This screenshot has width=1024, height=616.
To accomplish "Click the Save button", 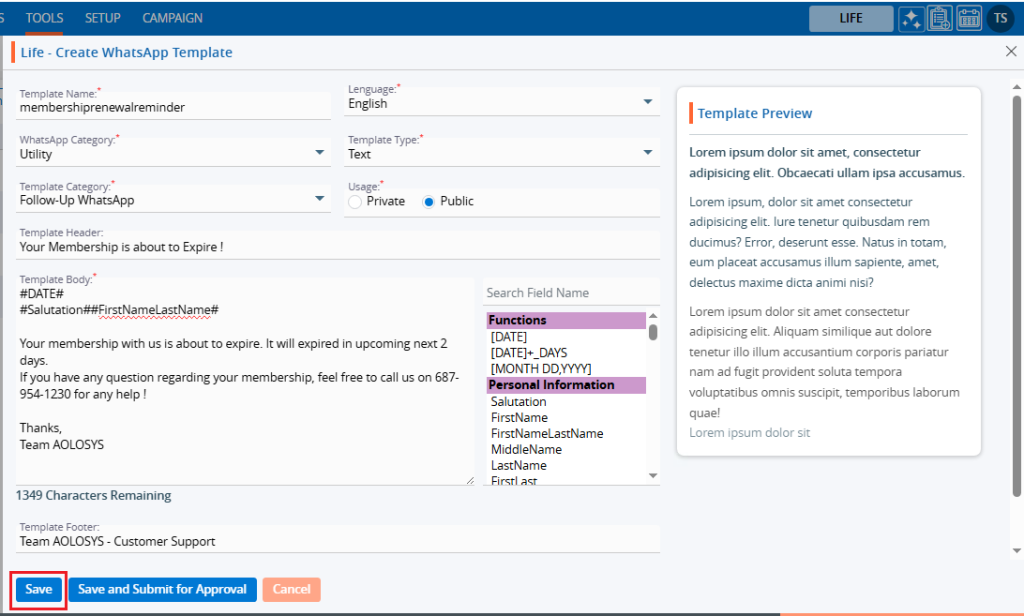I will [x=39, y=590].
